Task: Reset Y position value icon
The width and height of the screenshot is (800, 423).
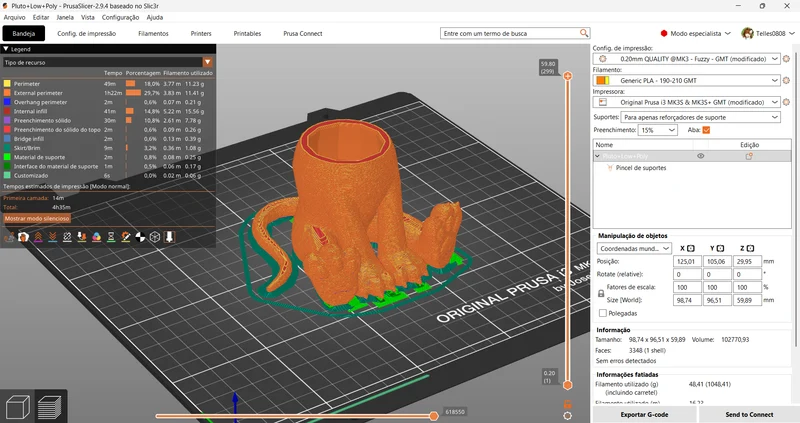Action: click(720, 248)
